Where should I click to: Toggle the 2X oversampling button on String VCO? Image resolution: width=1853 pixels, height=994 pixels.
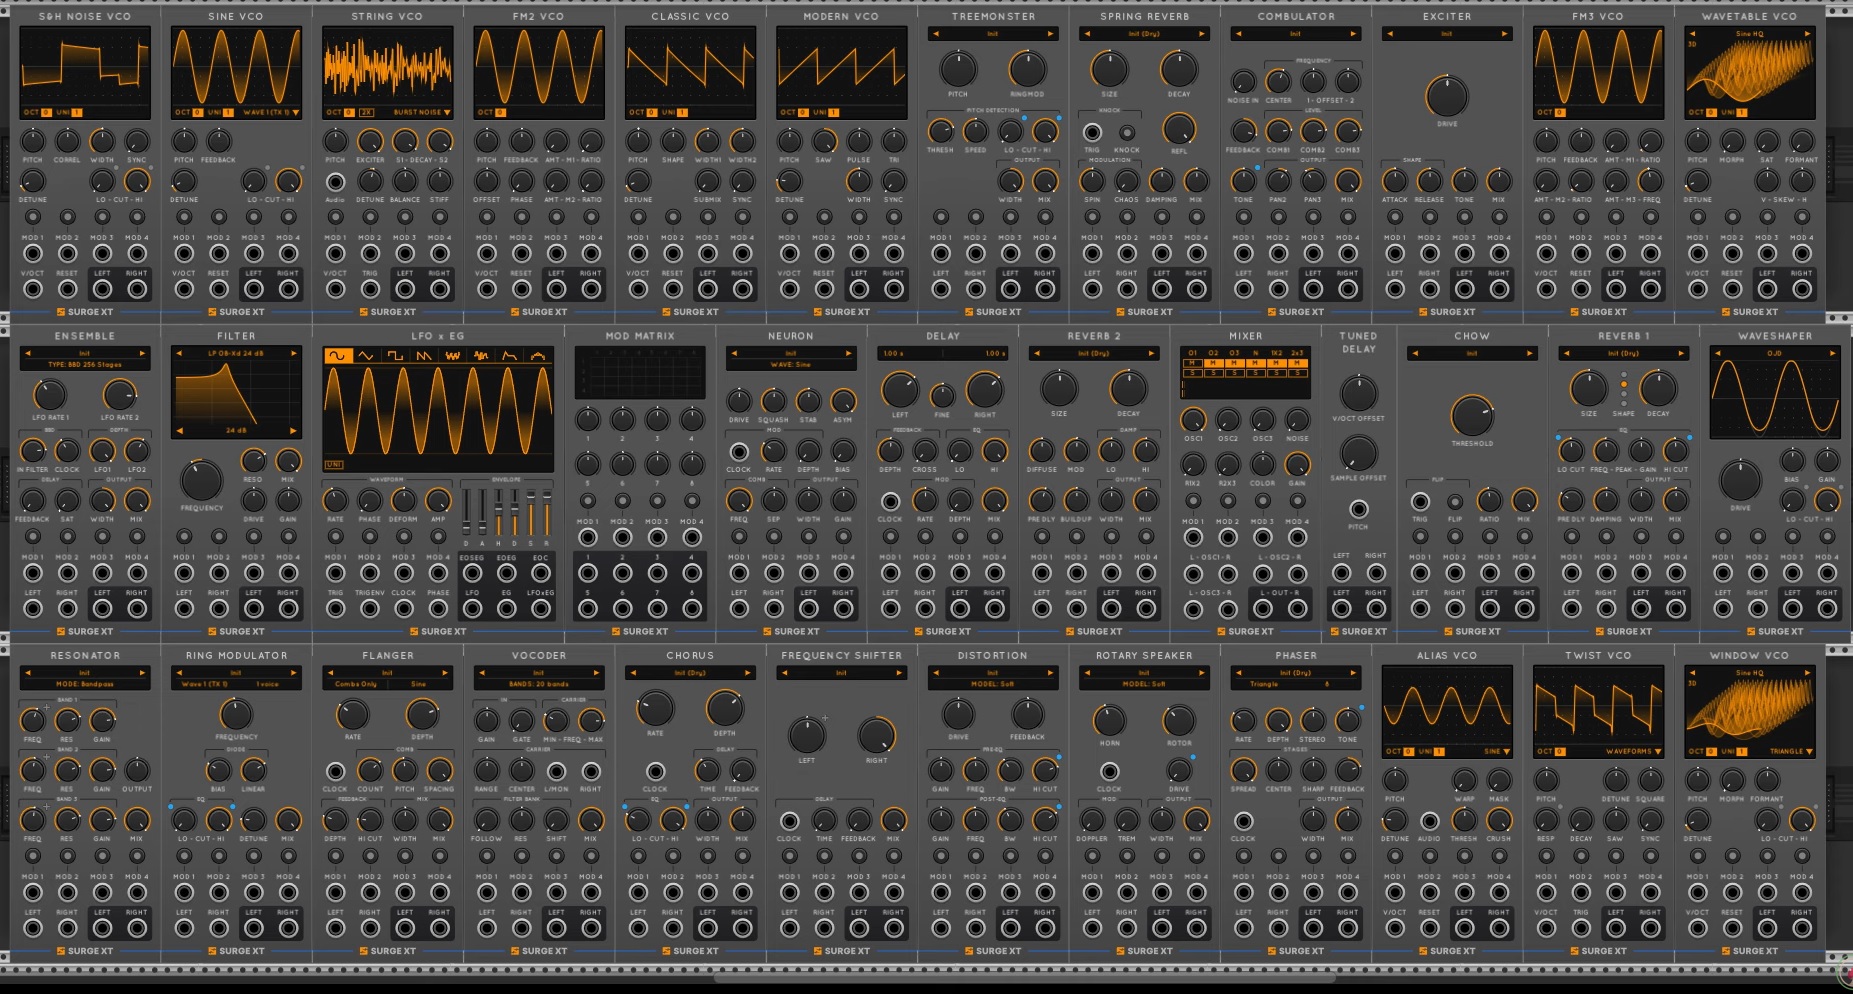coord(366,112)
